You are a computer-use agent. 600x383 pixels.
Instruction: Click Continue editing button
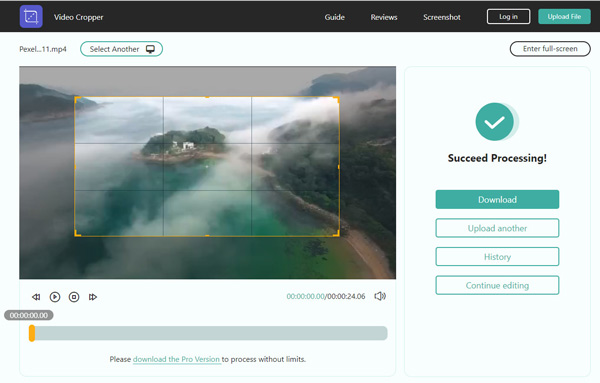(x=497, y=285)
